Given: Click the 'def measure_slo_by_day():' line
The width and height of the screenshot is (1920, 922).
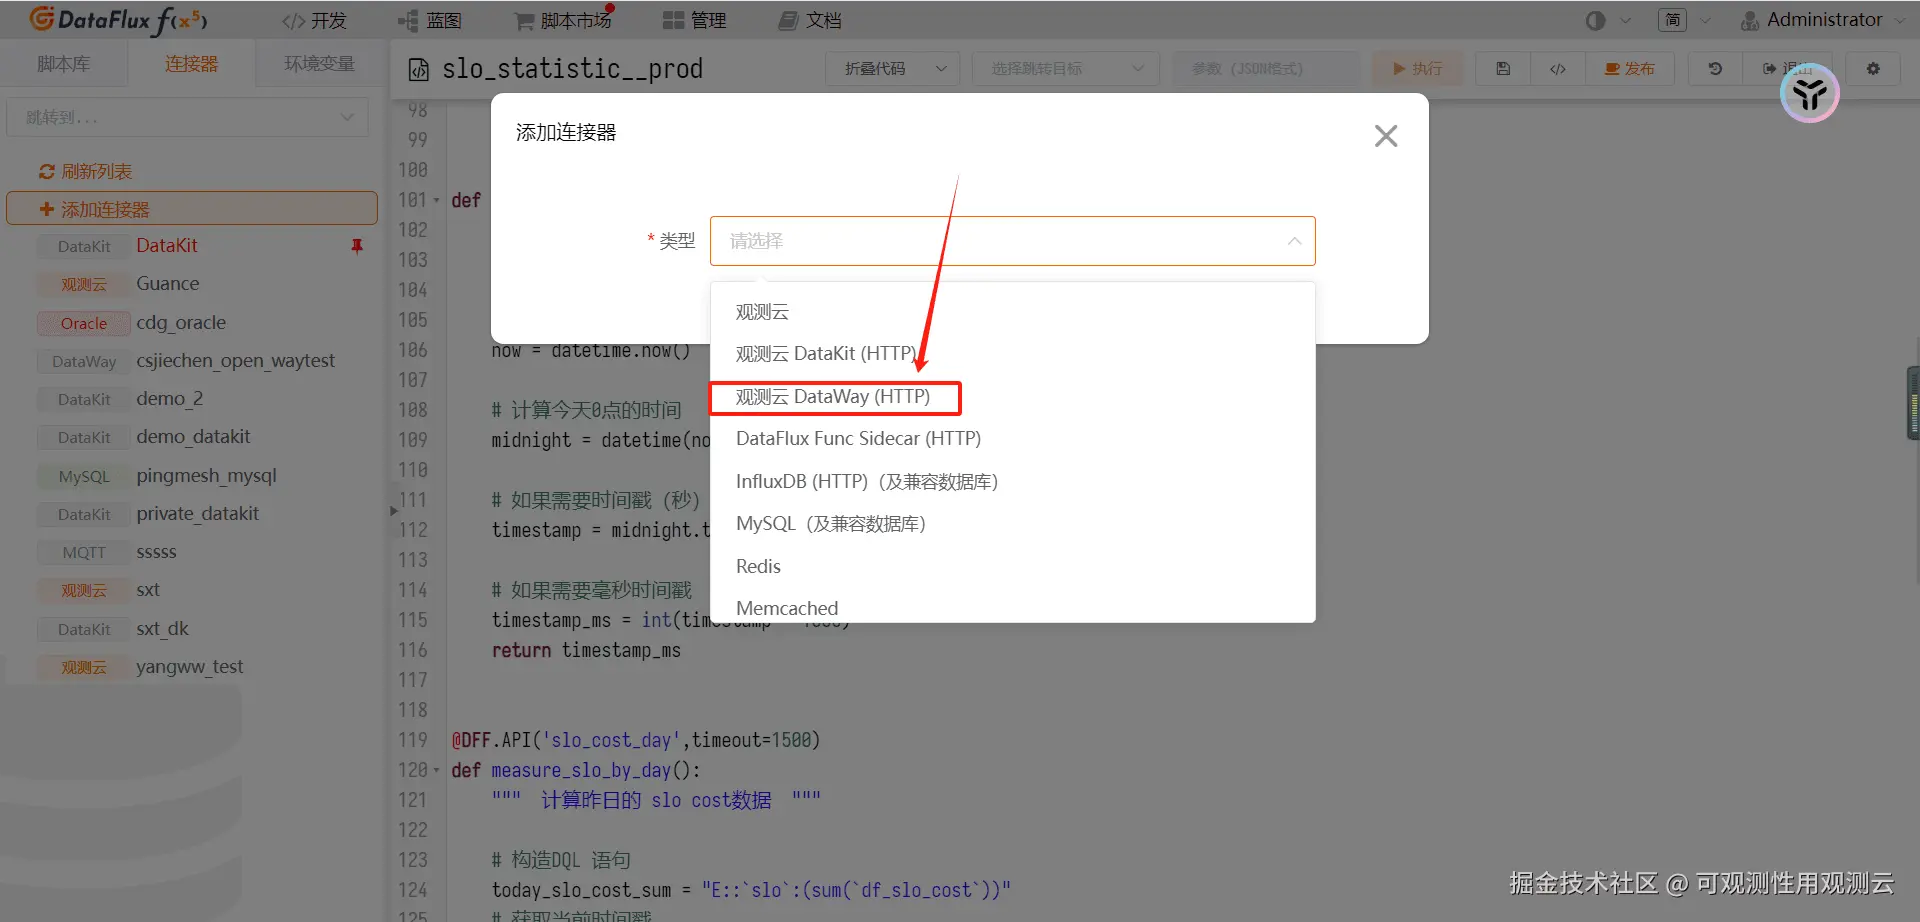Looking at the screenshot, I should [x=576, y=771].
